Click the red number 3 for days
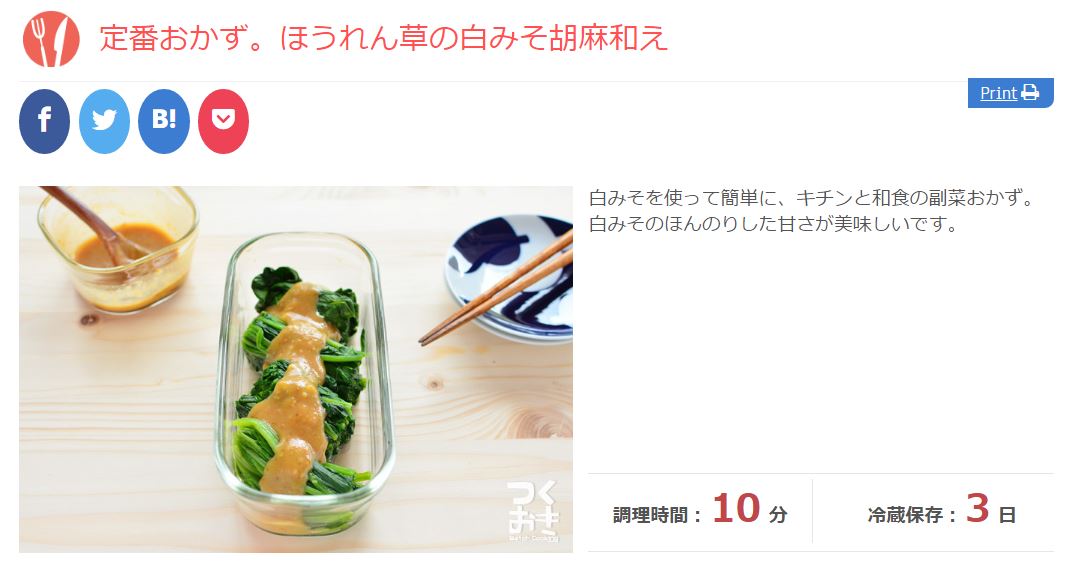The height and width of the screenshot is (568, 1066). pyautogui.click(x=977, y=508)
